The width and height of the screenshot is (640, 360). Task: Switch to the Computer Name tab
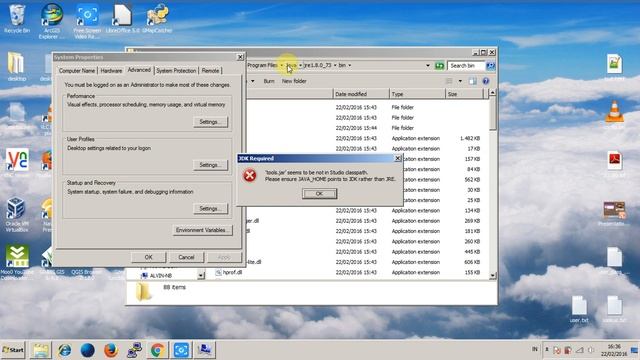(x=77, y=71)
